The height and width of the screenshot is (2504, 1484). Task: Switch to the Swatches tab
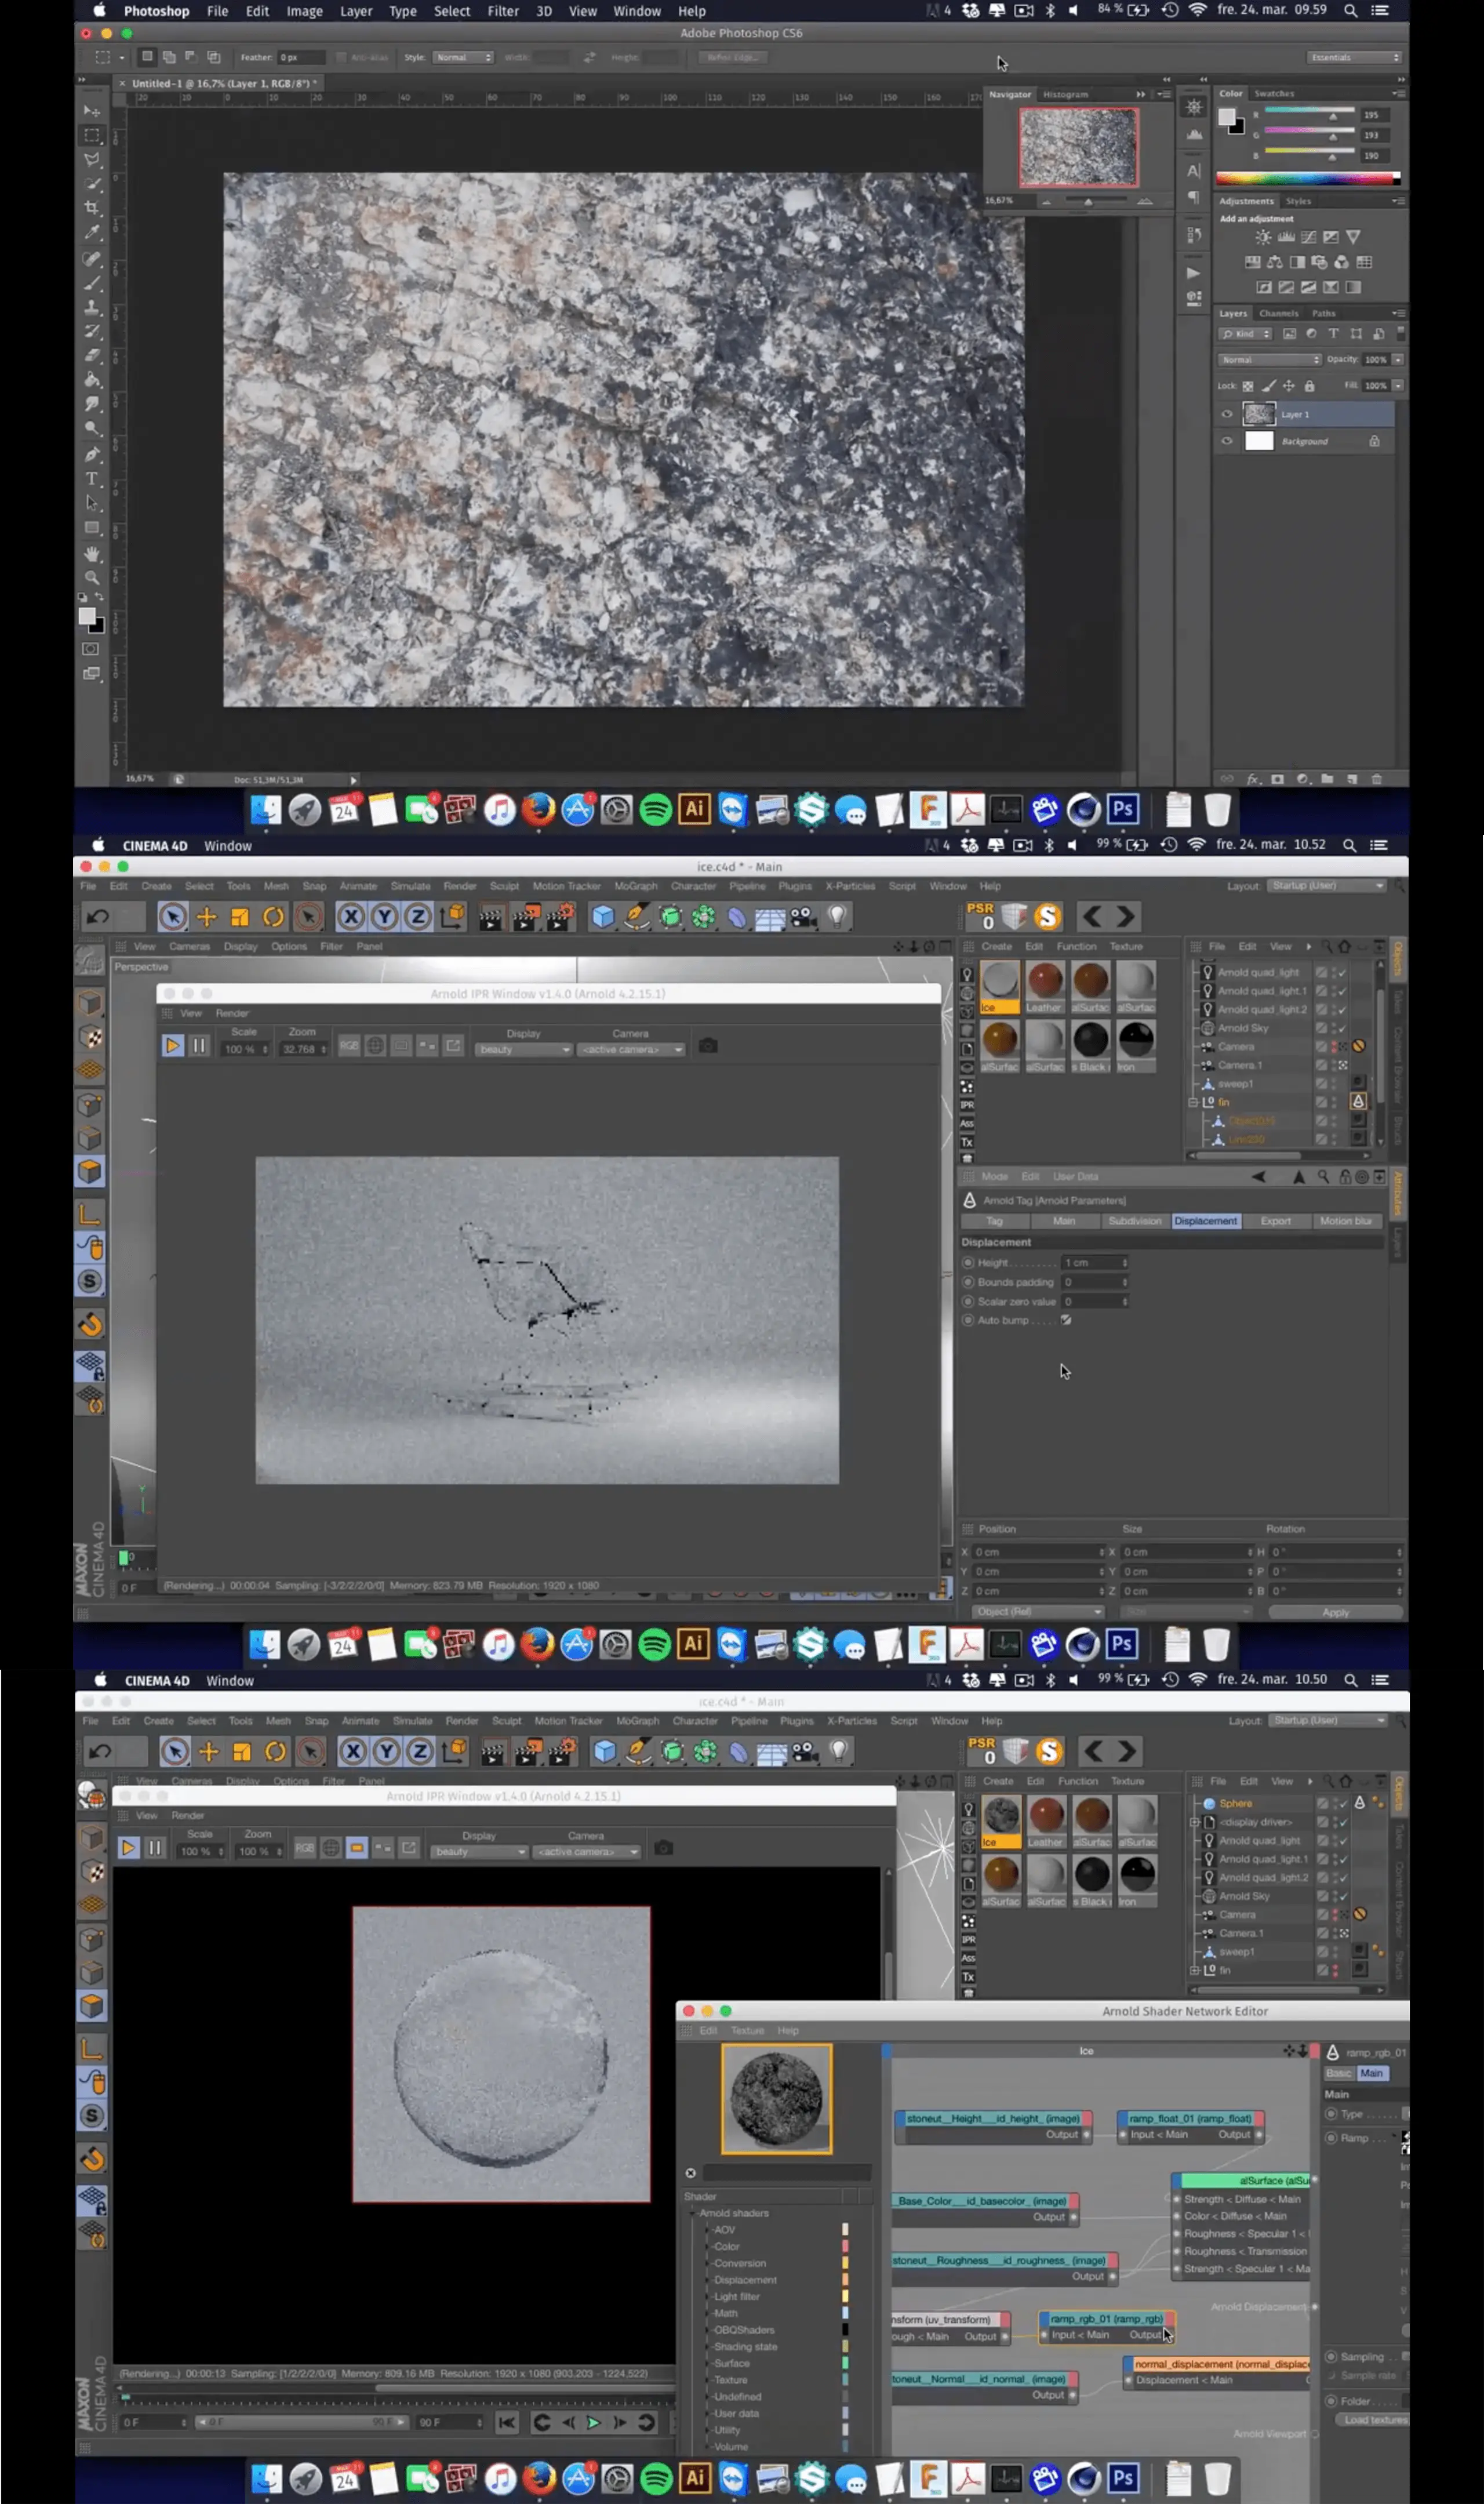click(1274, 93)
